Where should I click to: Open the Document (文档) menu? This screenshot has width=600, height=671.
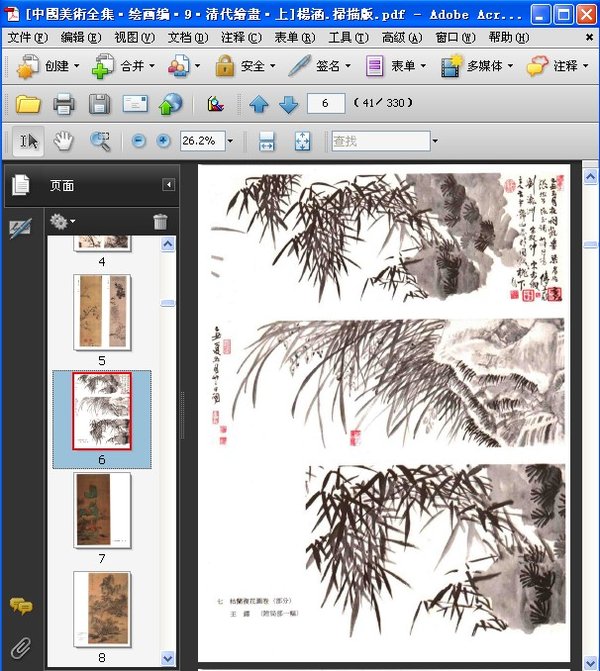[188, 38]
